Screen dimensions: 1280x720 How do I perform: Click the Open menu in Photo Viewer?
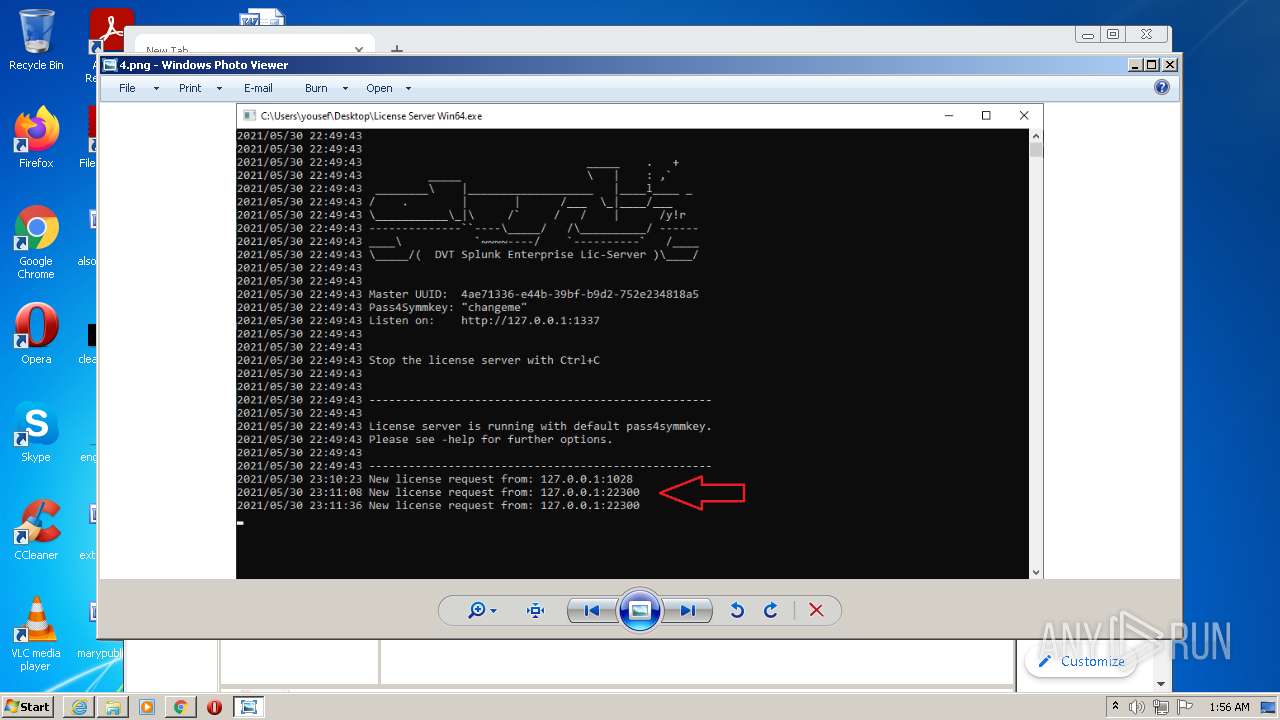click(x=379, y=88)
